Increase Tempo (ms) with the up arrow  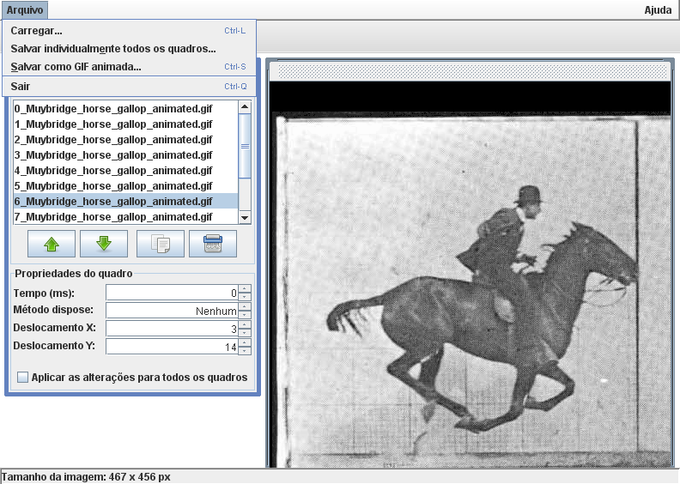coord(245,289)
